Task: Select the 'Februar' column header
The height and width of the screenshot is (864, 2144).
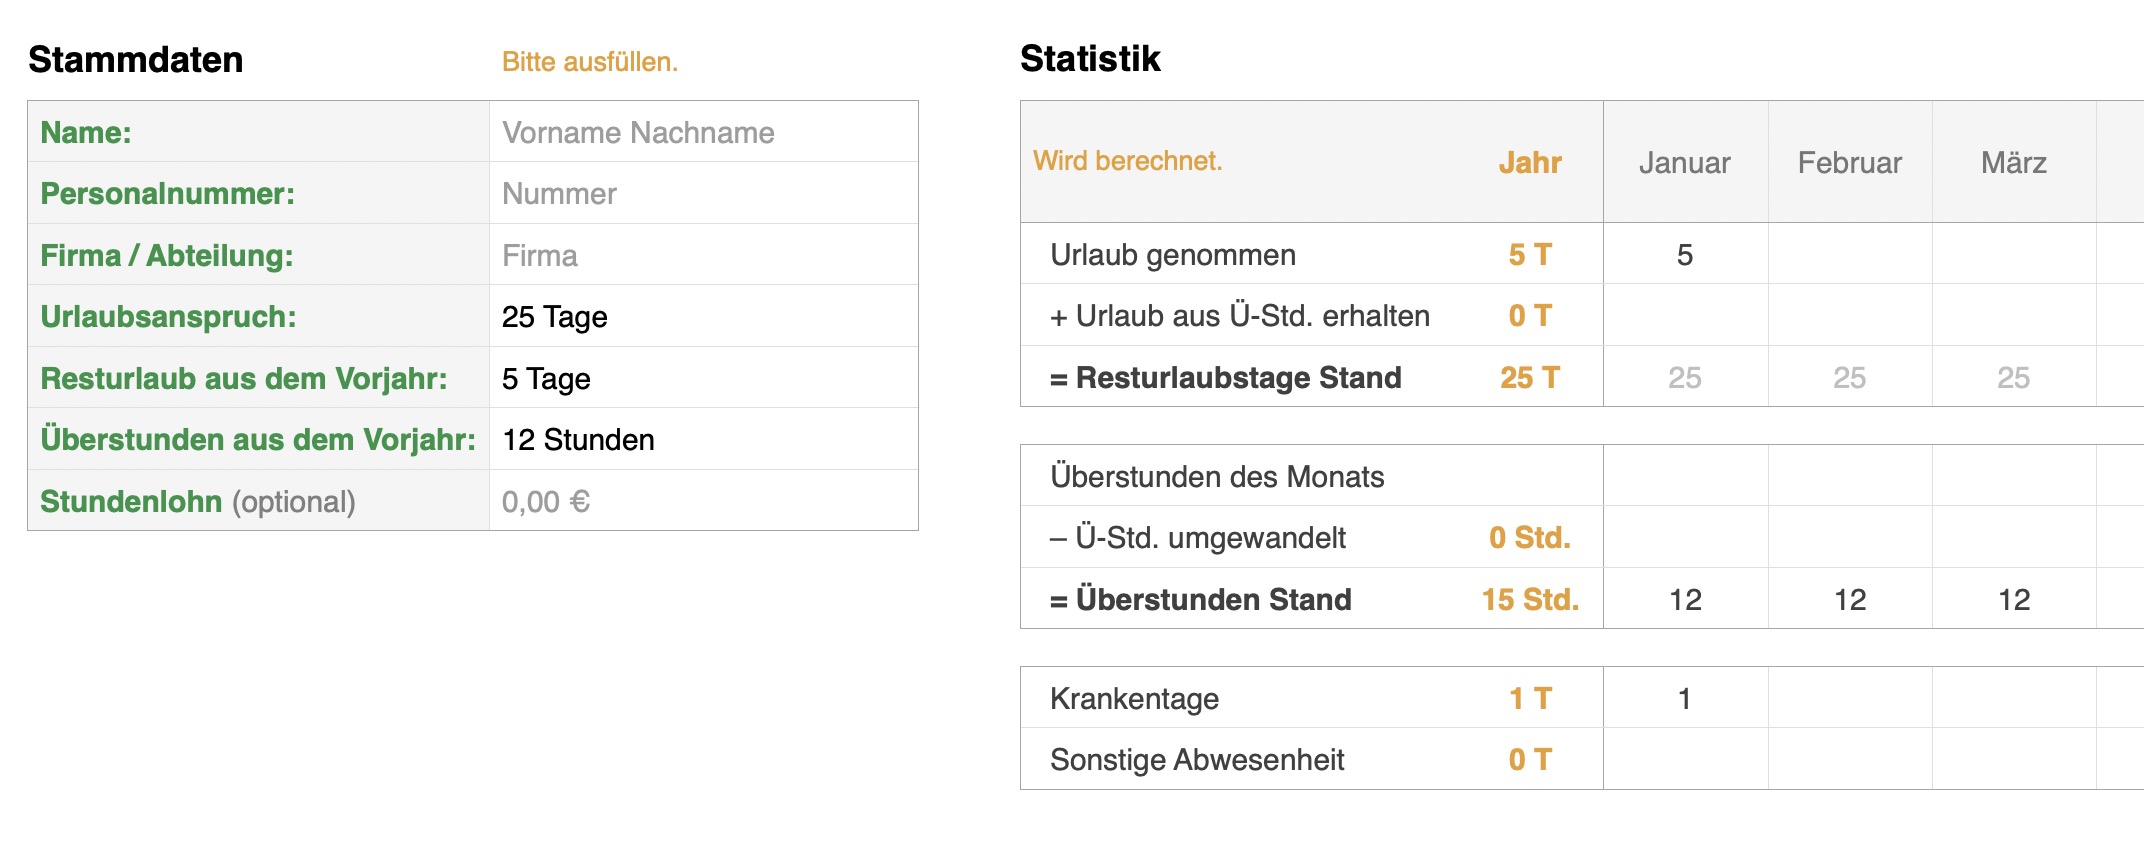Action: [1849, 162]
